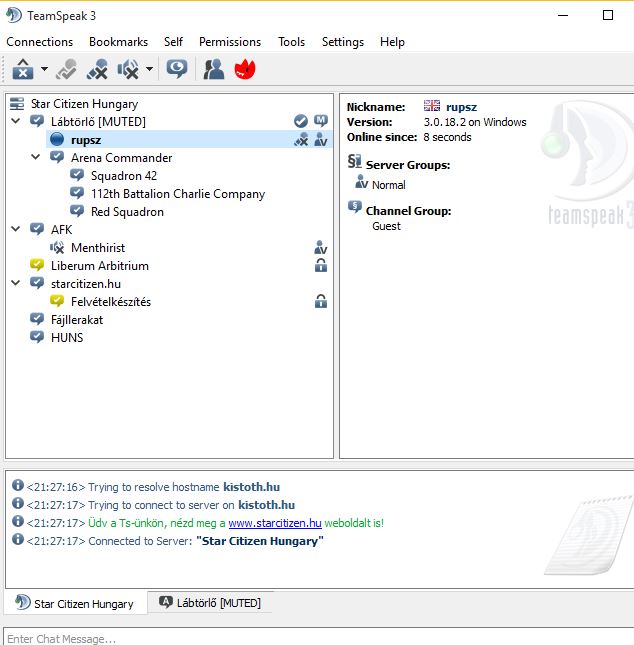
Task: Open the Settings menu
Action: pyautogui.click(x=343, y=42)
